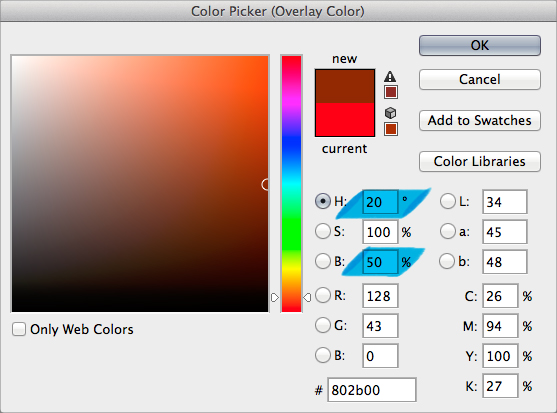The image size is (557, 413).
Task: Confirm the color with the OK button
Action: point(480,45)
